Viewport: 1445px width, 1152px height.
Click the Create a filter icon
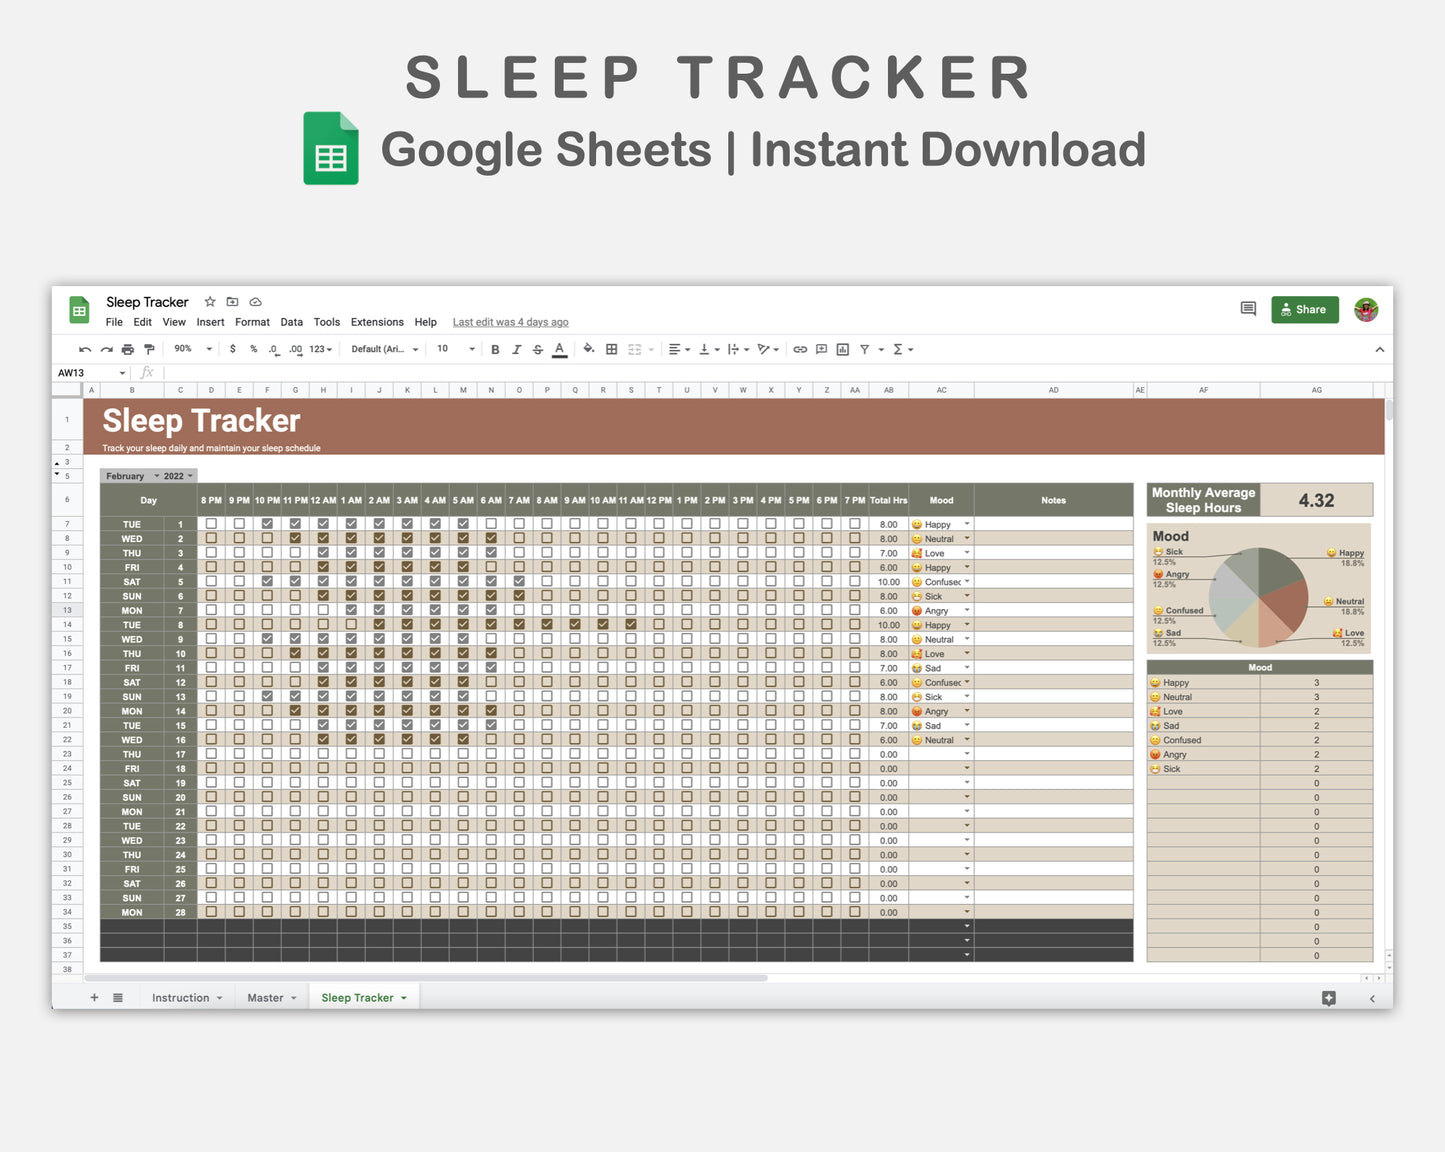(x=866, y=349)
